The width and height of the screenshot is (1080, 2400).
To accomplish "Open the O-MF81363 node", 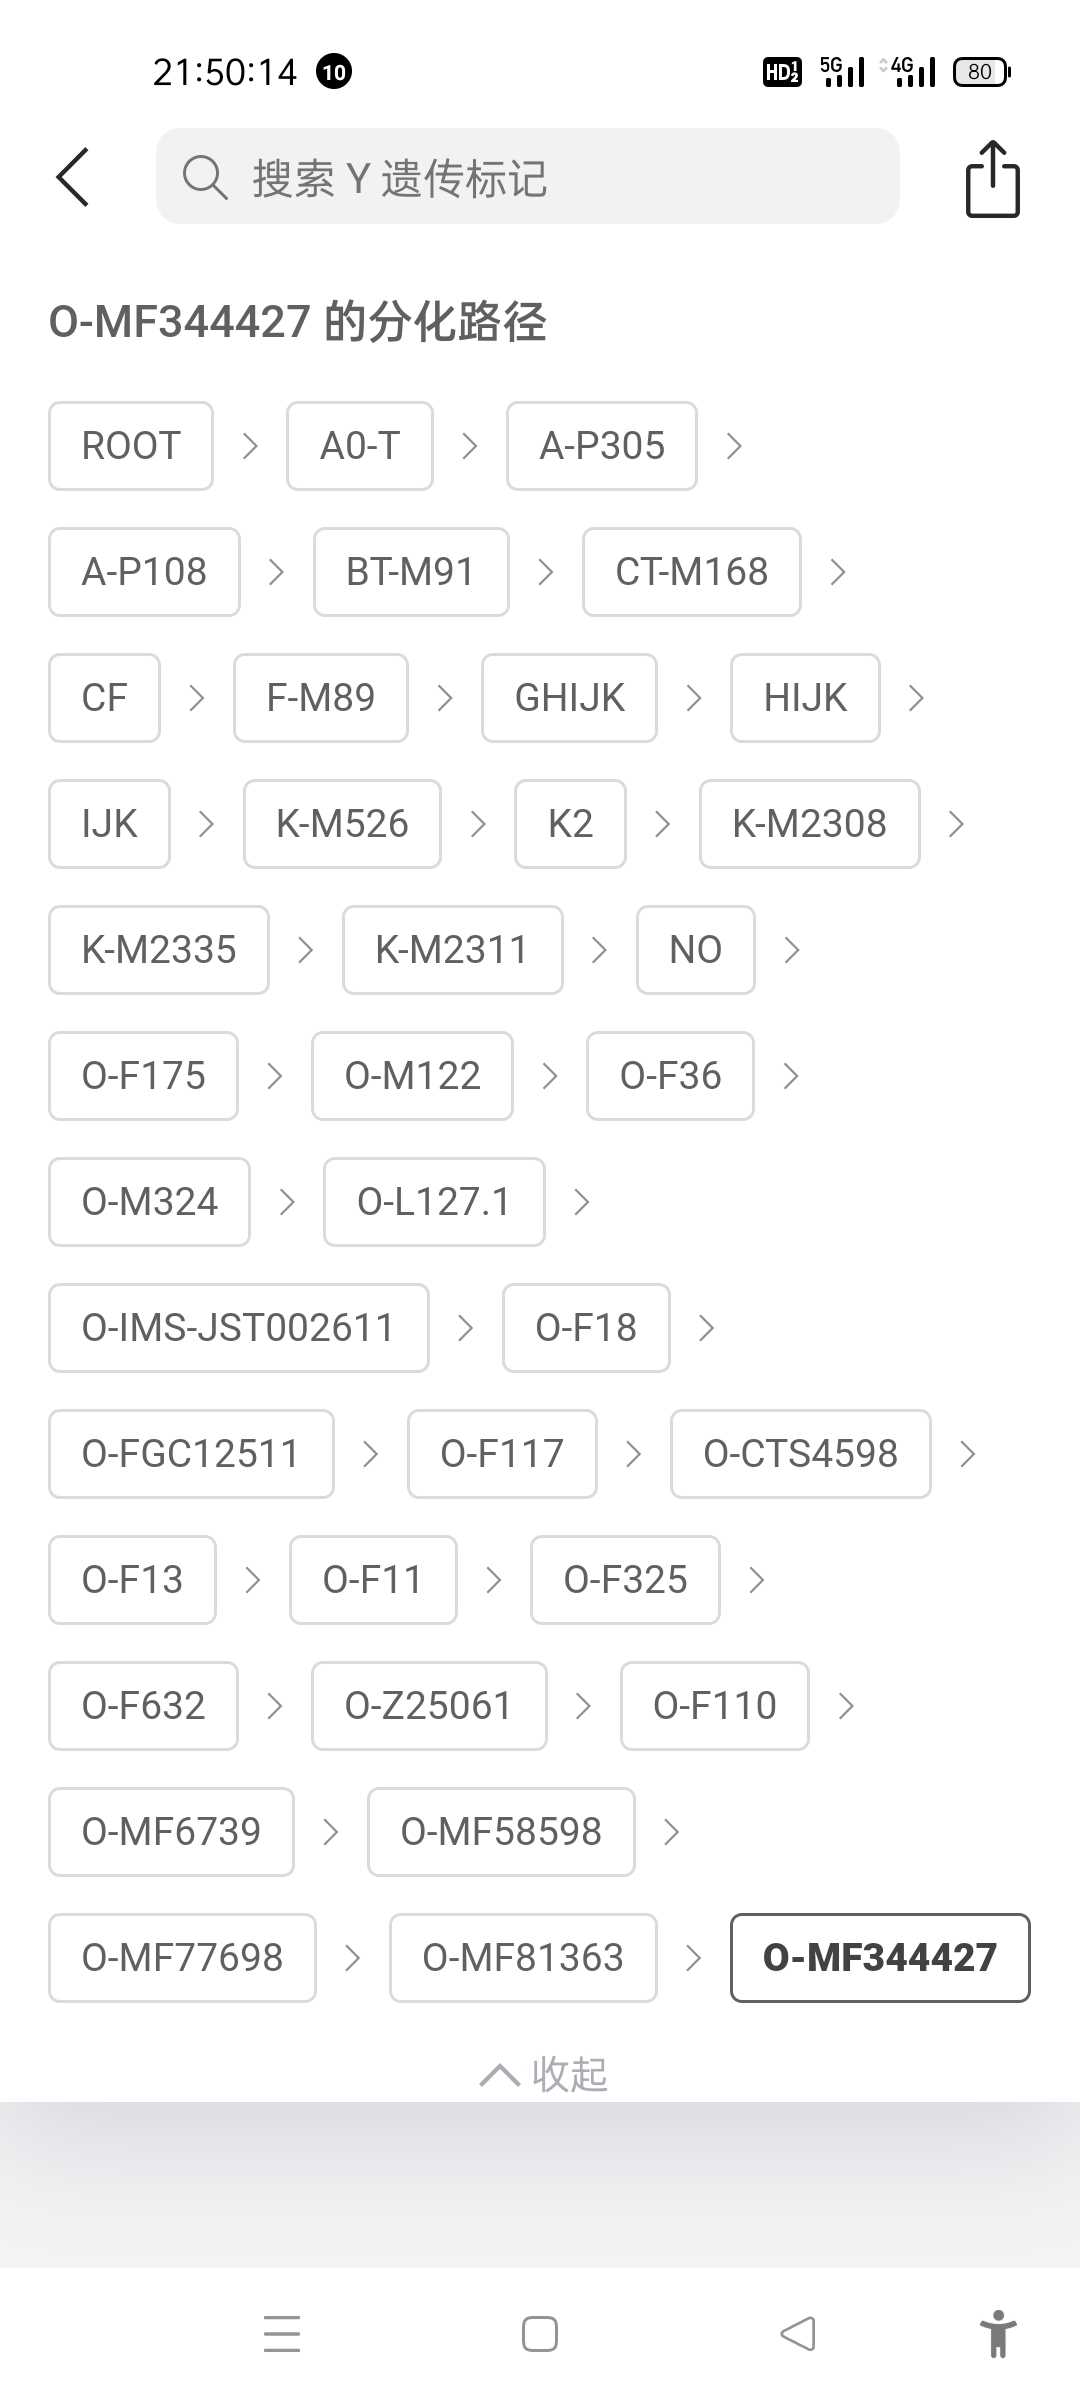I will pyautogui.click(x=523, y=1958).
